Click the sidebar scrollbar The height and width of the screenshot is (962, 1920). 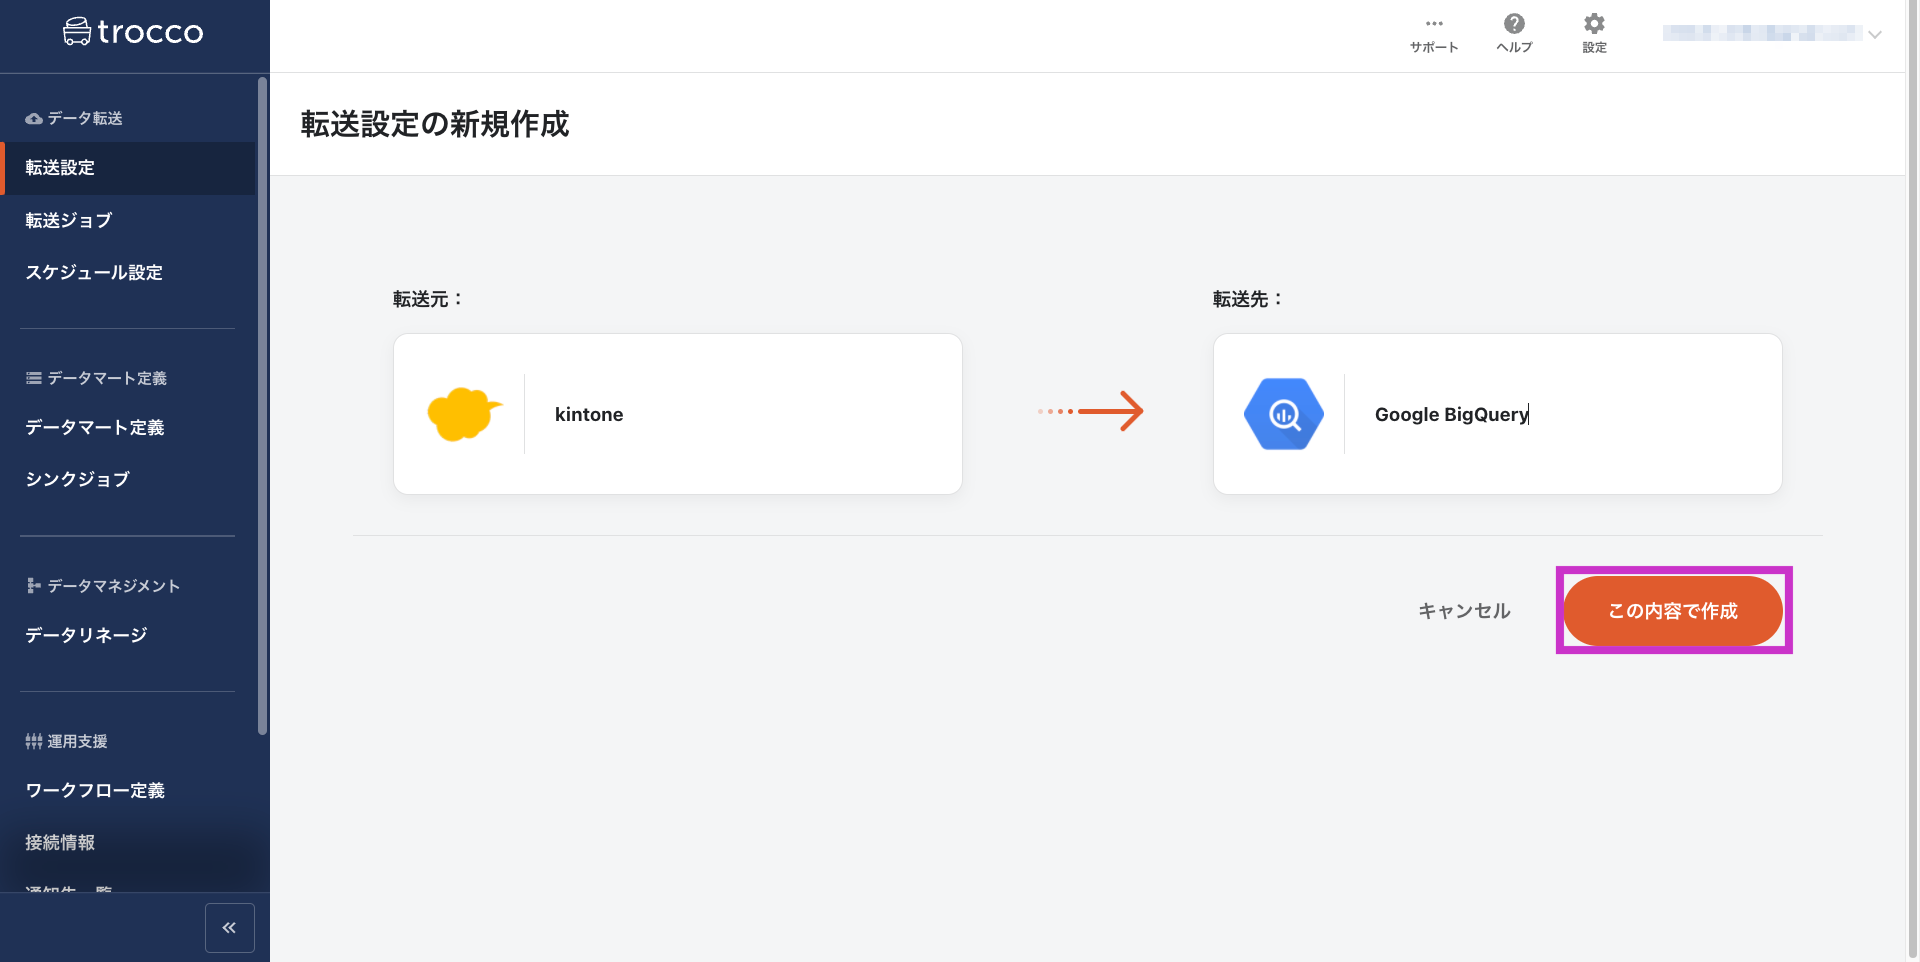point(262,406)
